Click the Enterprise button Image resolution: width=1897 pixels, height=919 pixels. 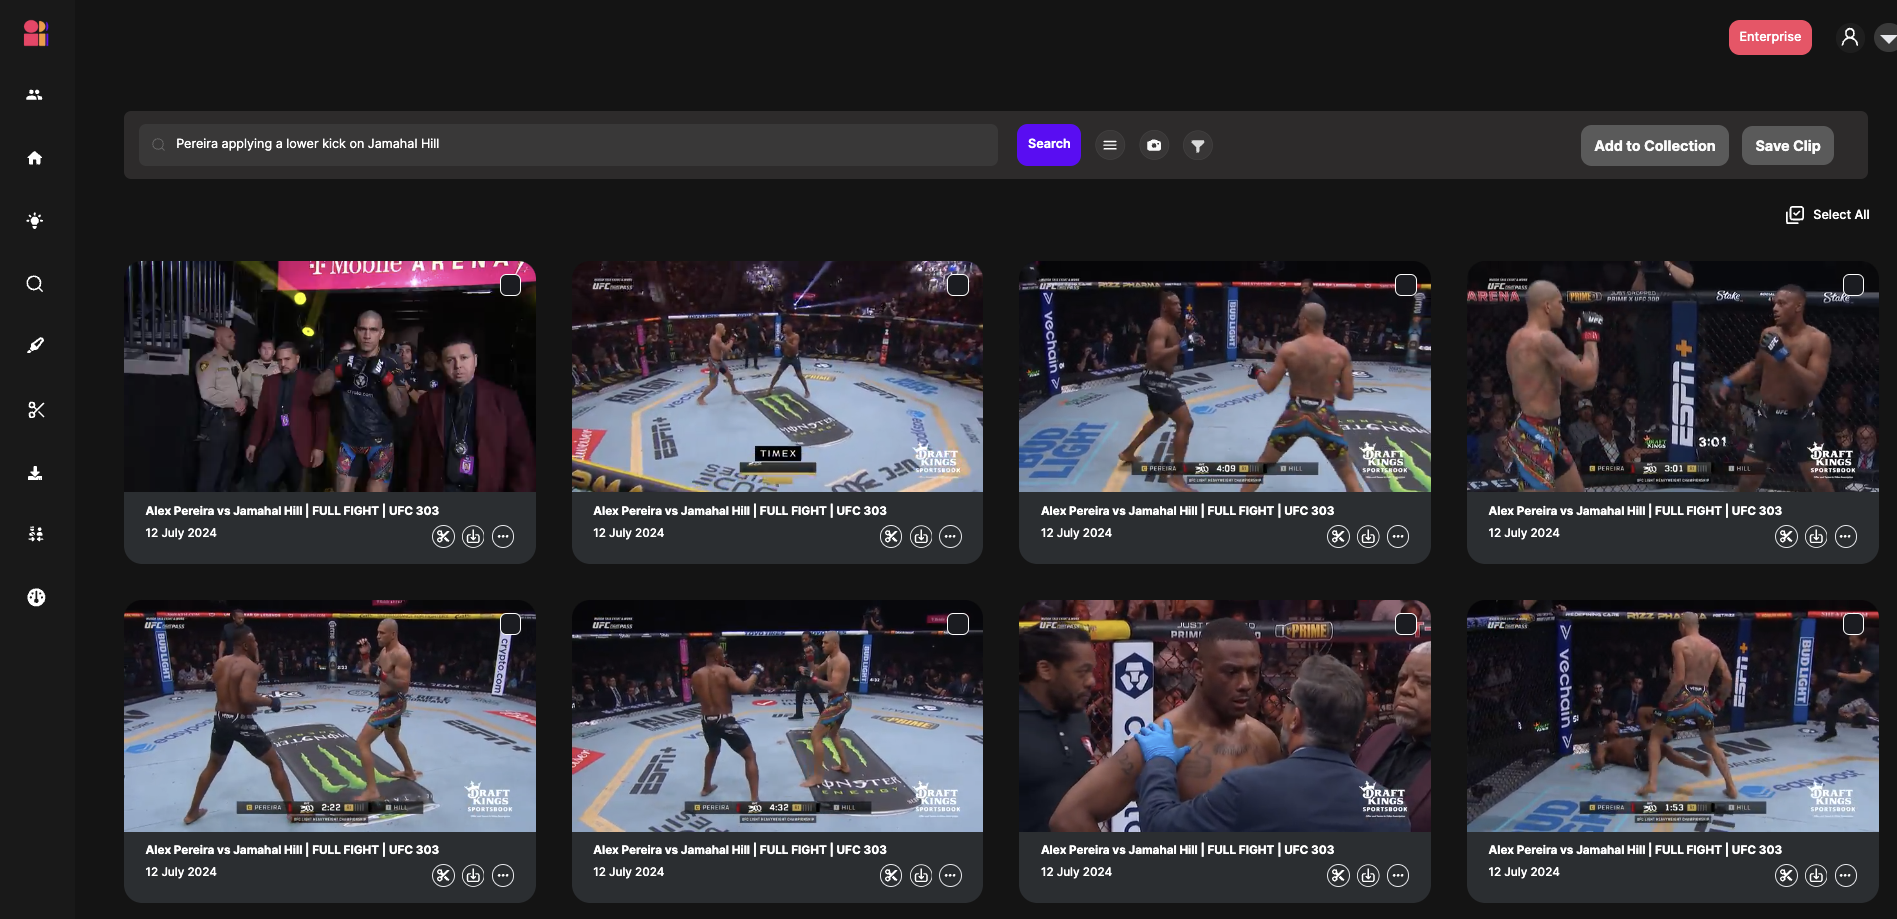[x=1770, y=36]
